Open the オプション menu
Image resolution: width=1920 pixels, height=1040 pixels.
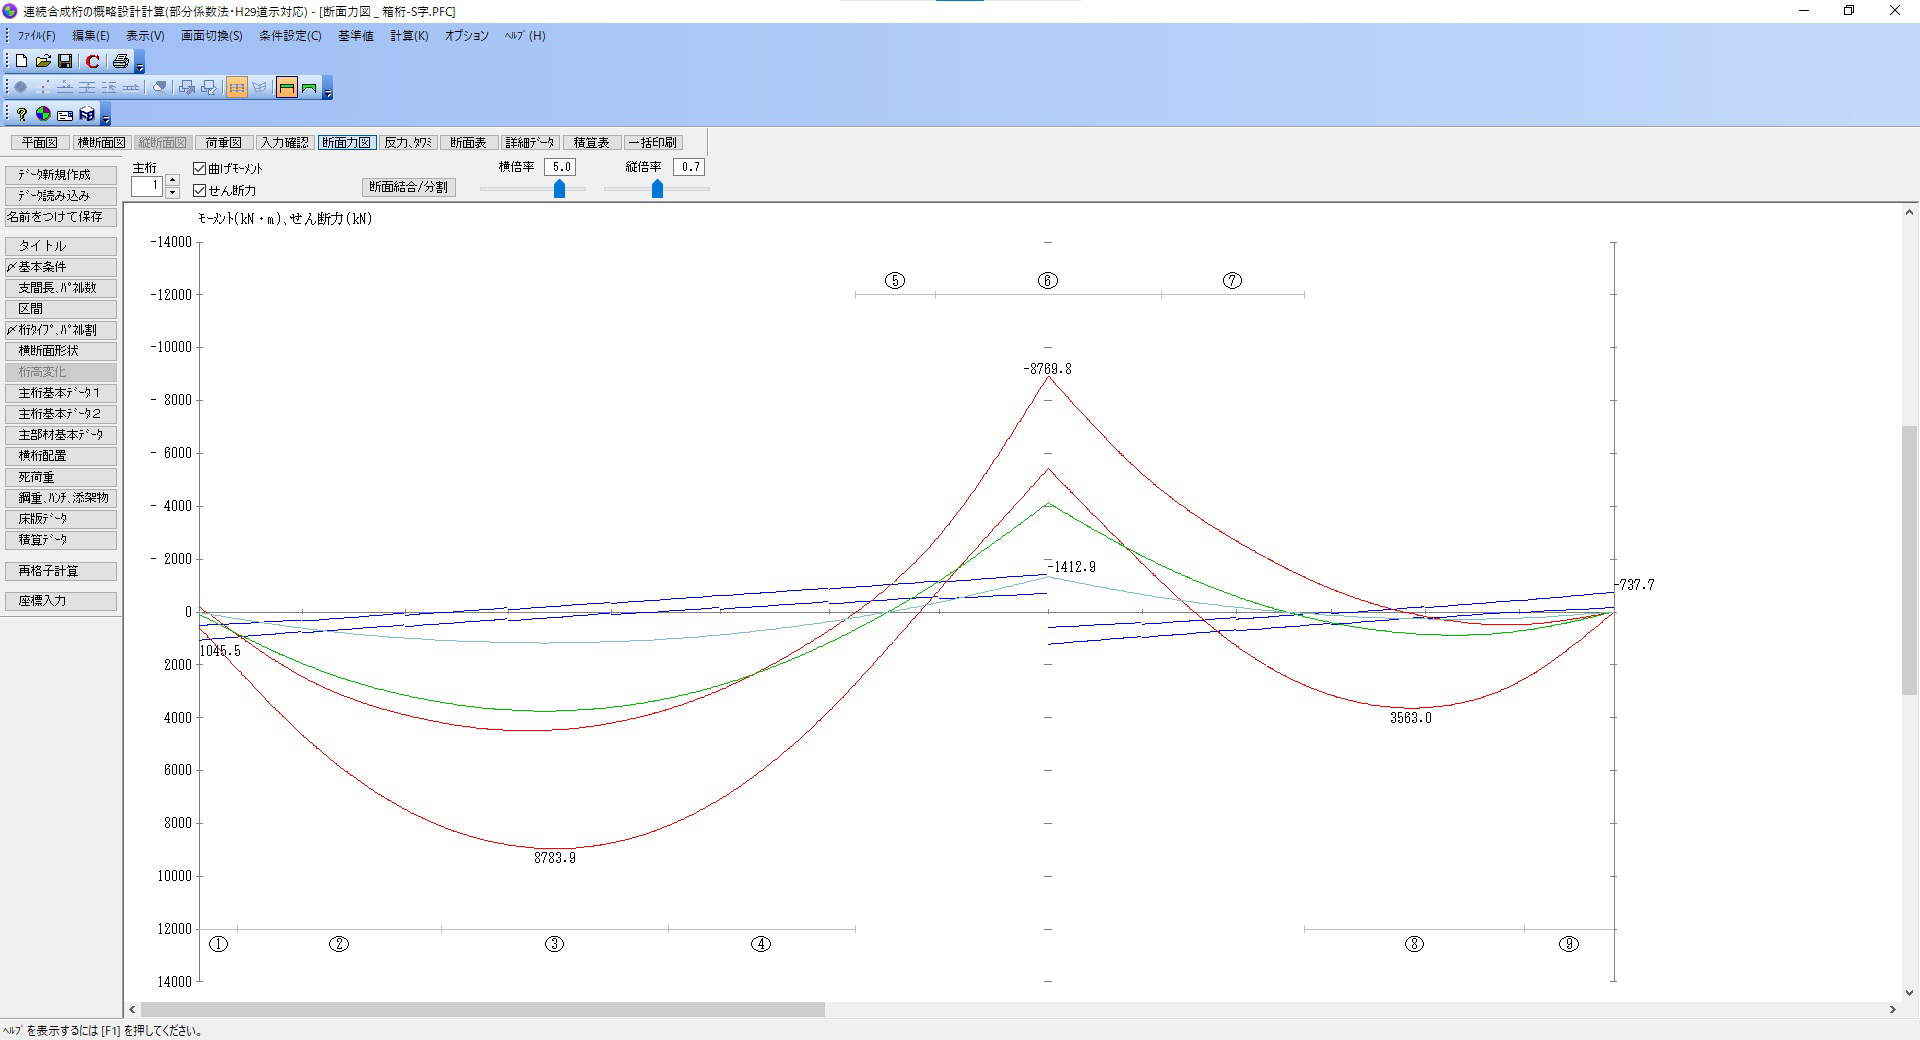click(467, 35)
